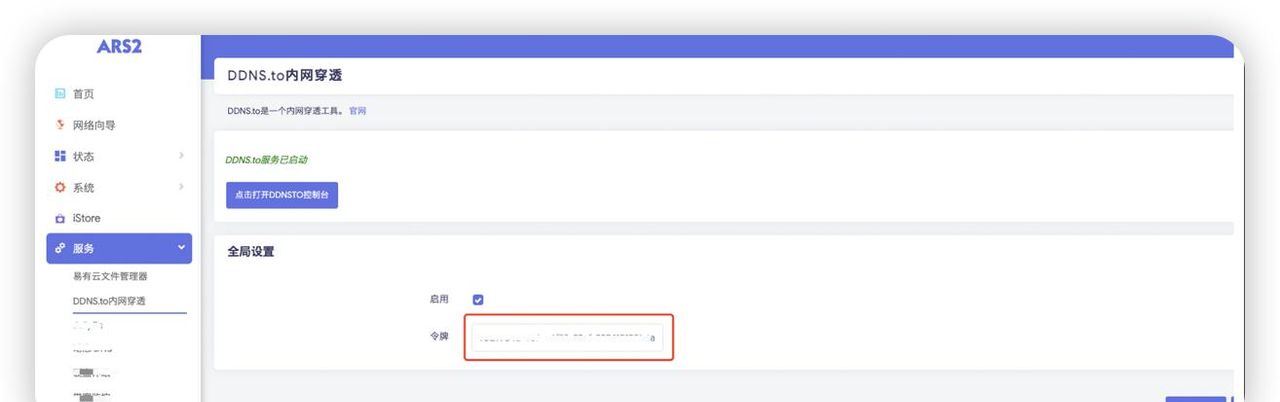Screen dimensions: 1280x402
Task: Expand the 系统 menu chevron
Action: click(x=181, y=187)
